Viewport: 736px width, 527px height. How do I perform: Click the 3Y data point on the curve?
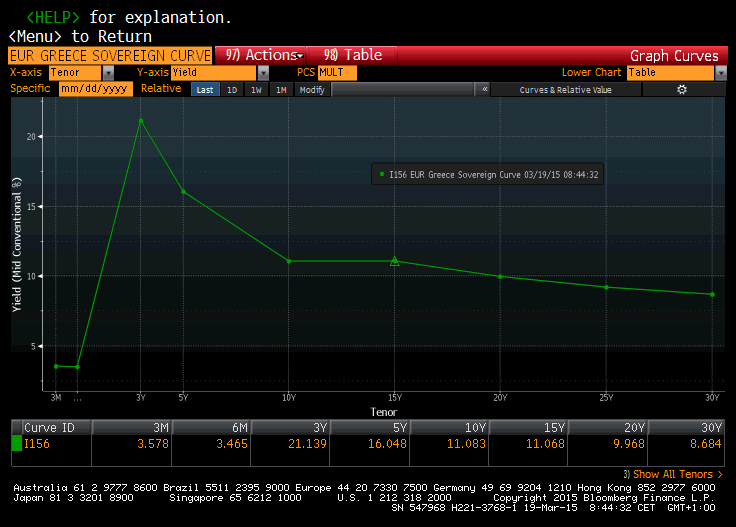pyautogui.click(x=141, y=121)
